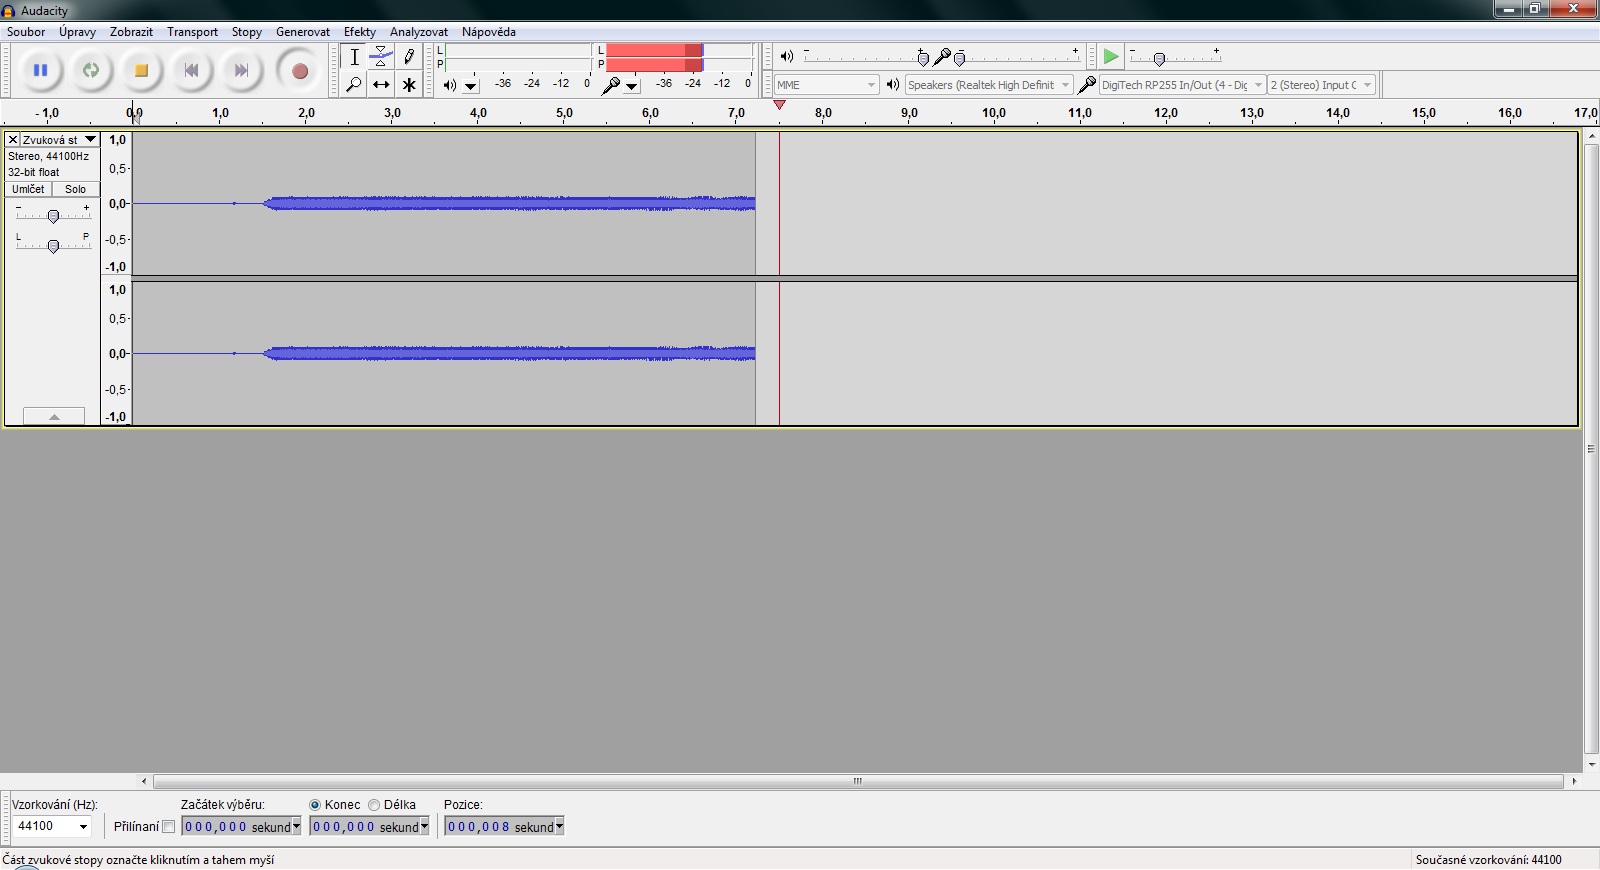Open the Efekty menu
The height and width of the screenshot is (870, 1600).
point(360,32)
